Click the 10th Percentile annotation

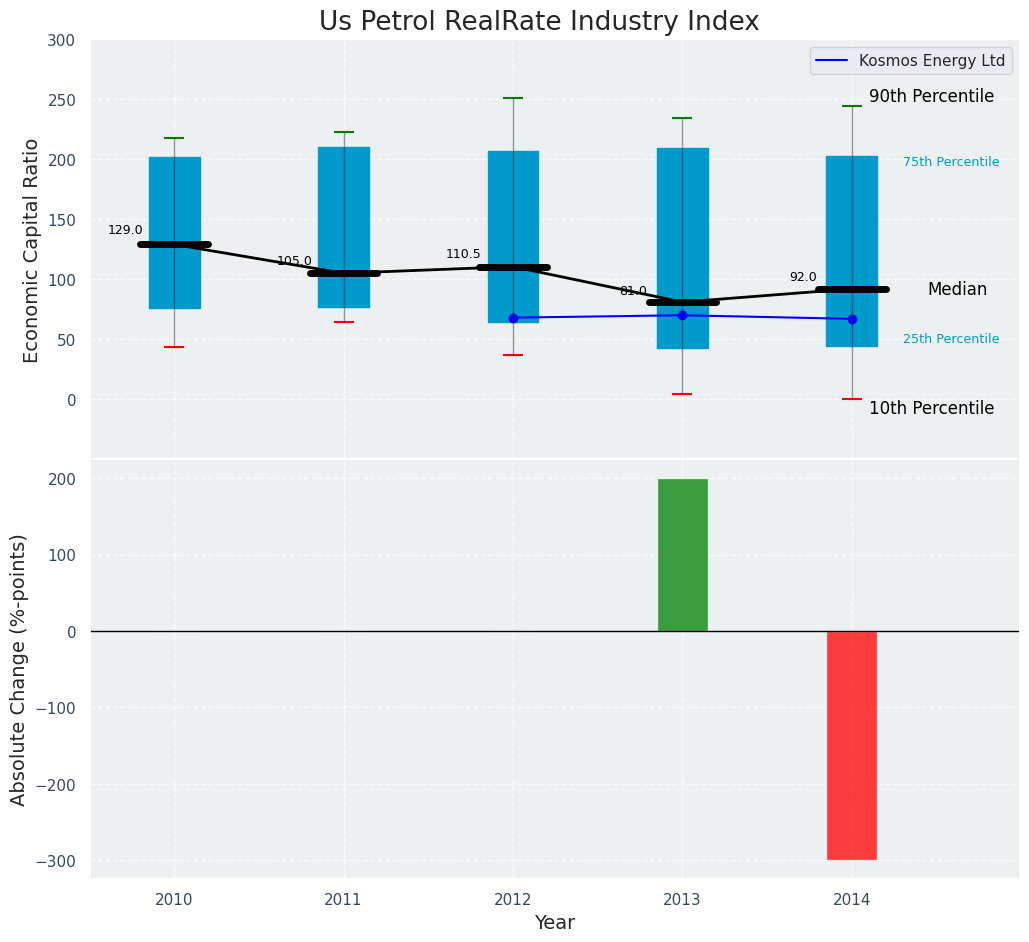[931, 408]
